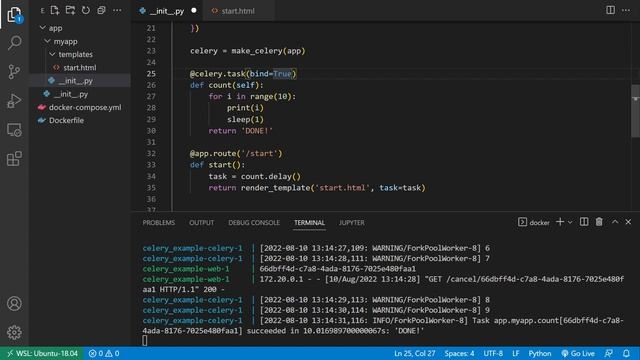Select the TERMINAL tab
The height and width of the screenshot is (360, 640).
point(309,222)
